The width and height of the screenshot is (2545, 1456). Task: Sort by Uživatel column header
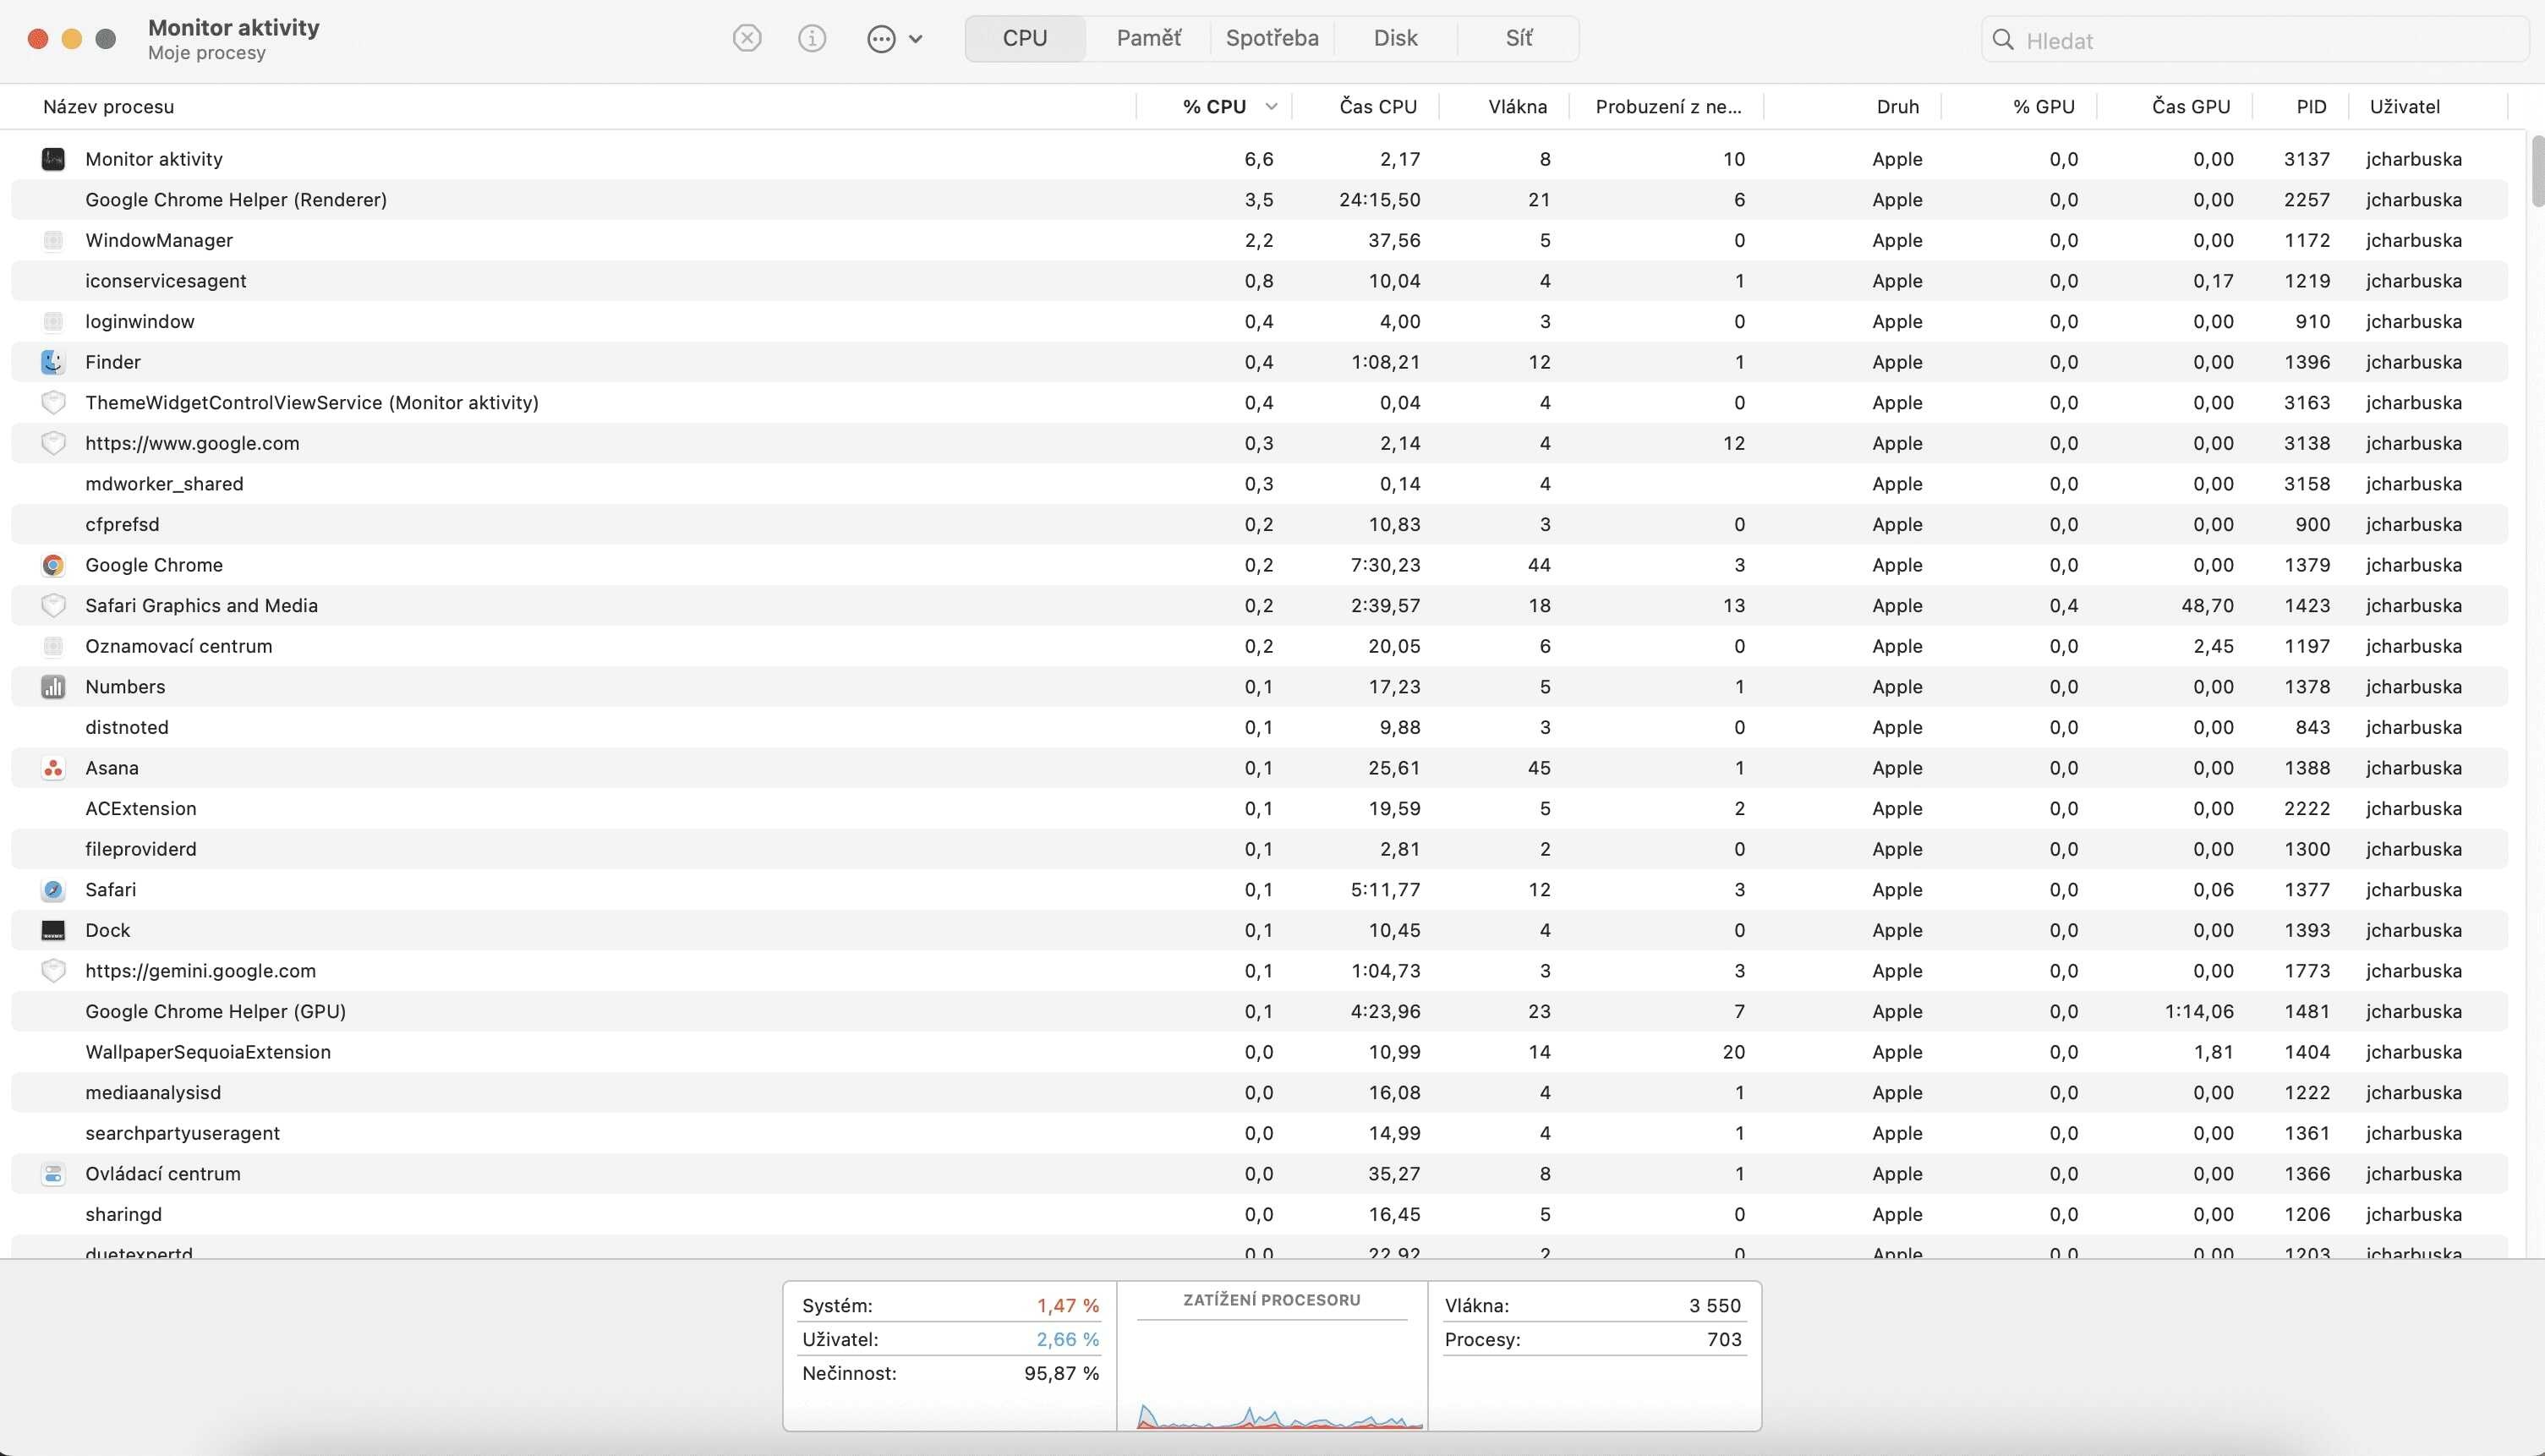click(2404, 107)
